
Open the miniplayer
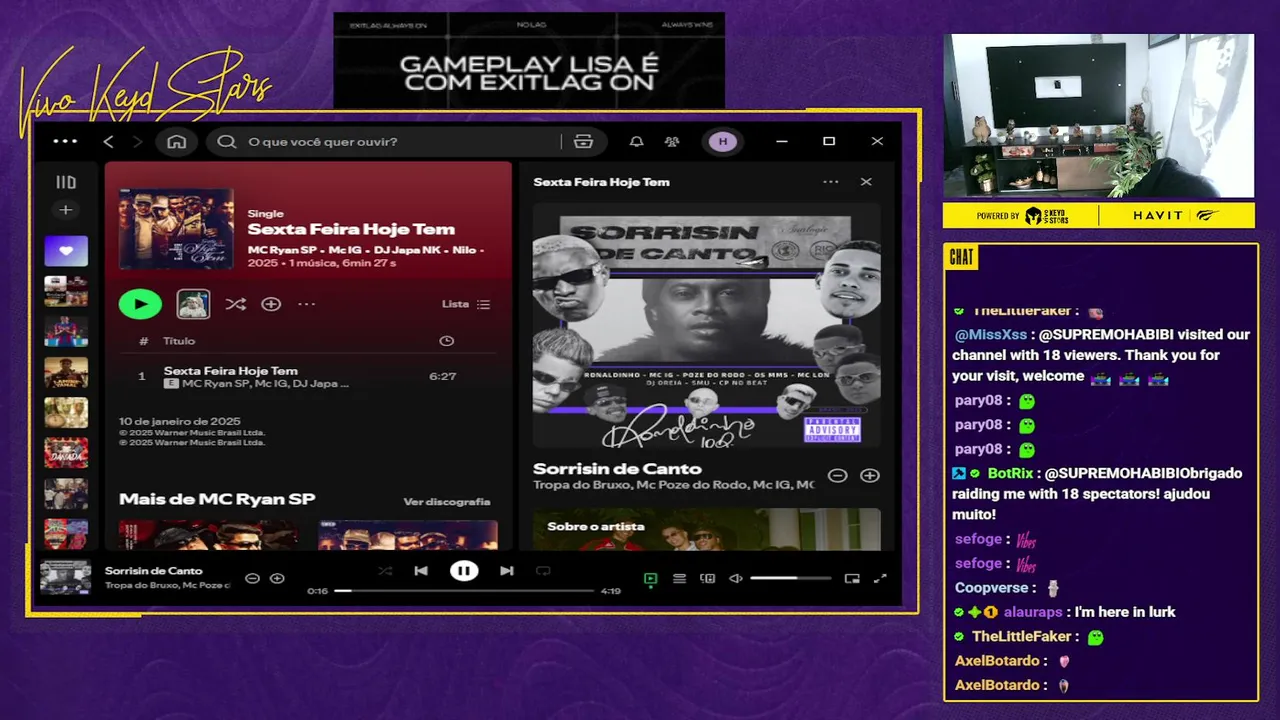point(852,578)
